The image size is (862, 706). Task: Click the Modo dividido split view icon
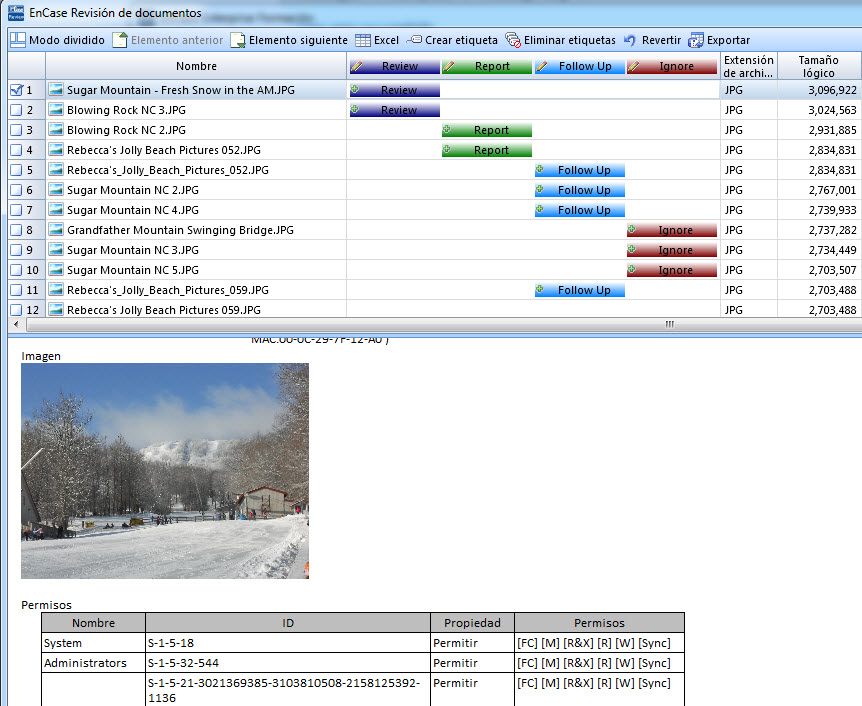click(18, 40)
